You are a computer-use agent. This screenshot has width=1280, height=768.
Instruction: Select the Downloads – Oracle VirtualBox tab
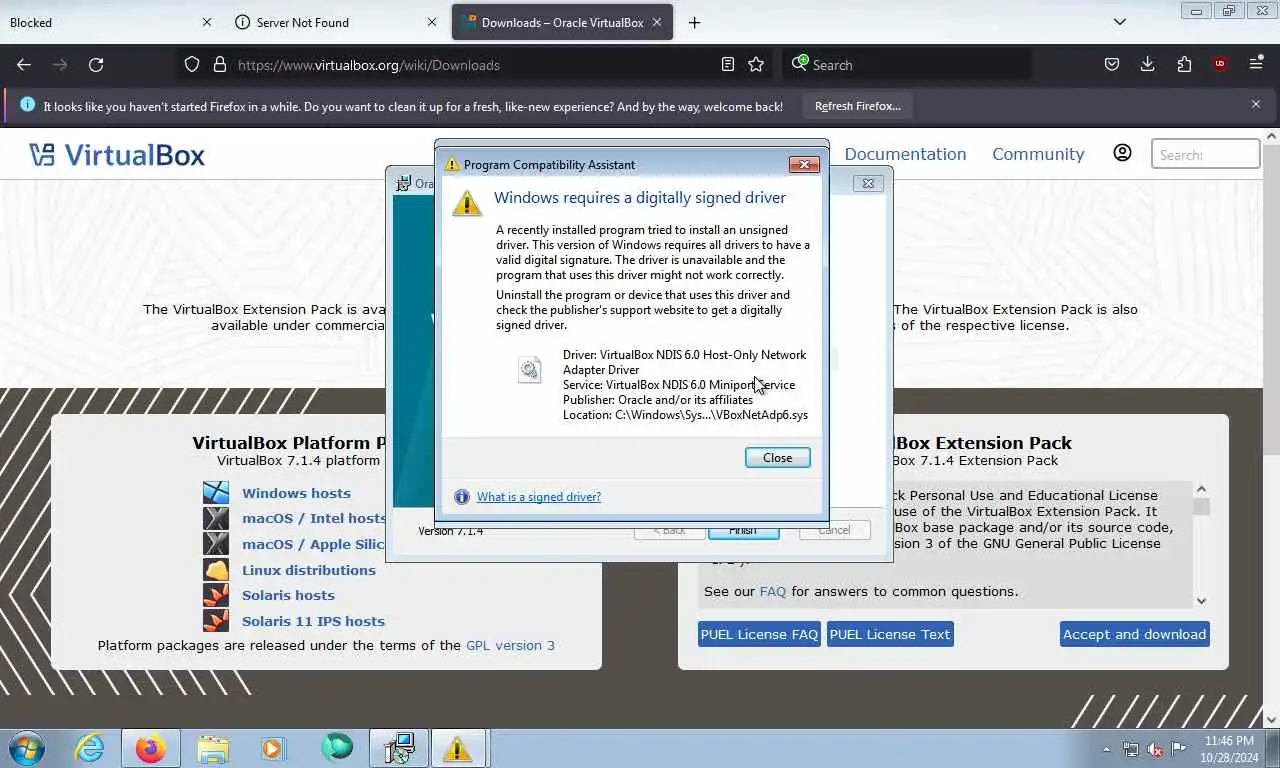[562, 22]
